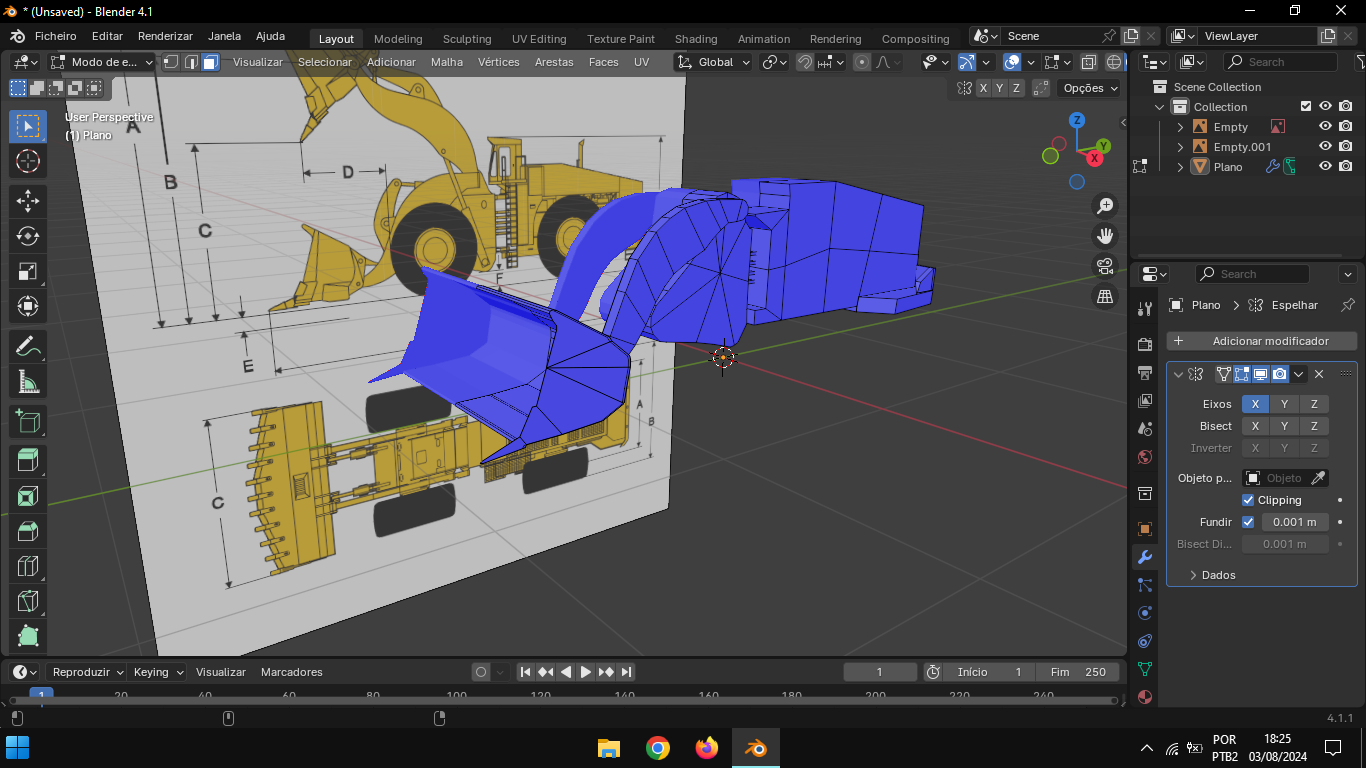
Task: Jump to the timeline end frame
Action: point(626,672)
